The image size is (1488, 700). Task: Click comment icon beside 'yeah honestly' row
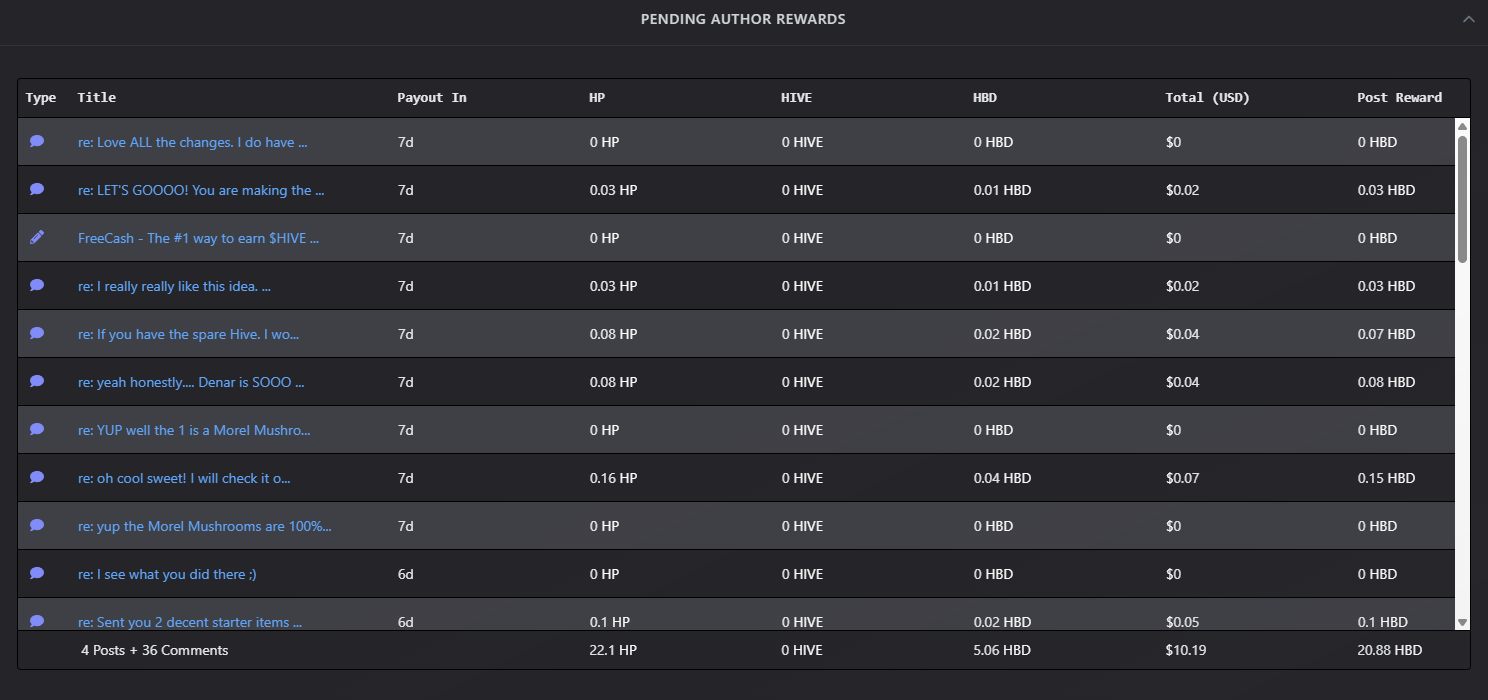[x=37, y=381]
